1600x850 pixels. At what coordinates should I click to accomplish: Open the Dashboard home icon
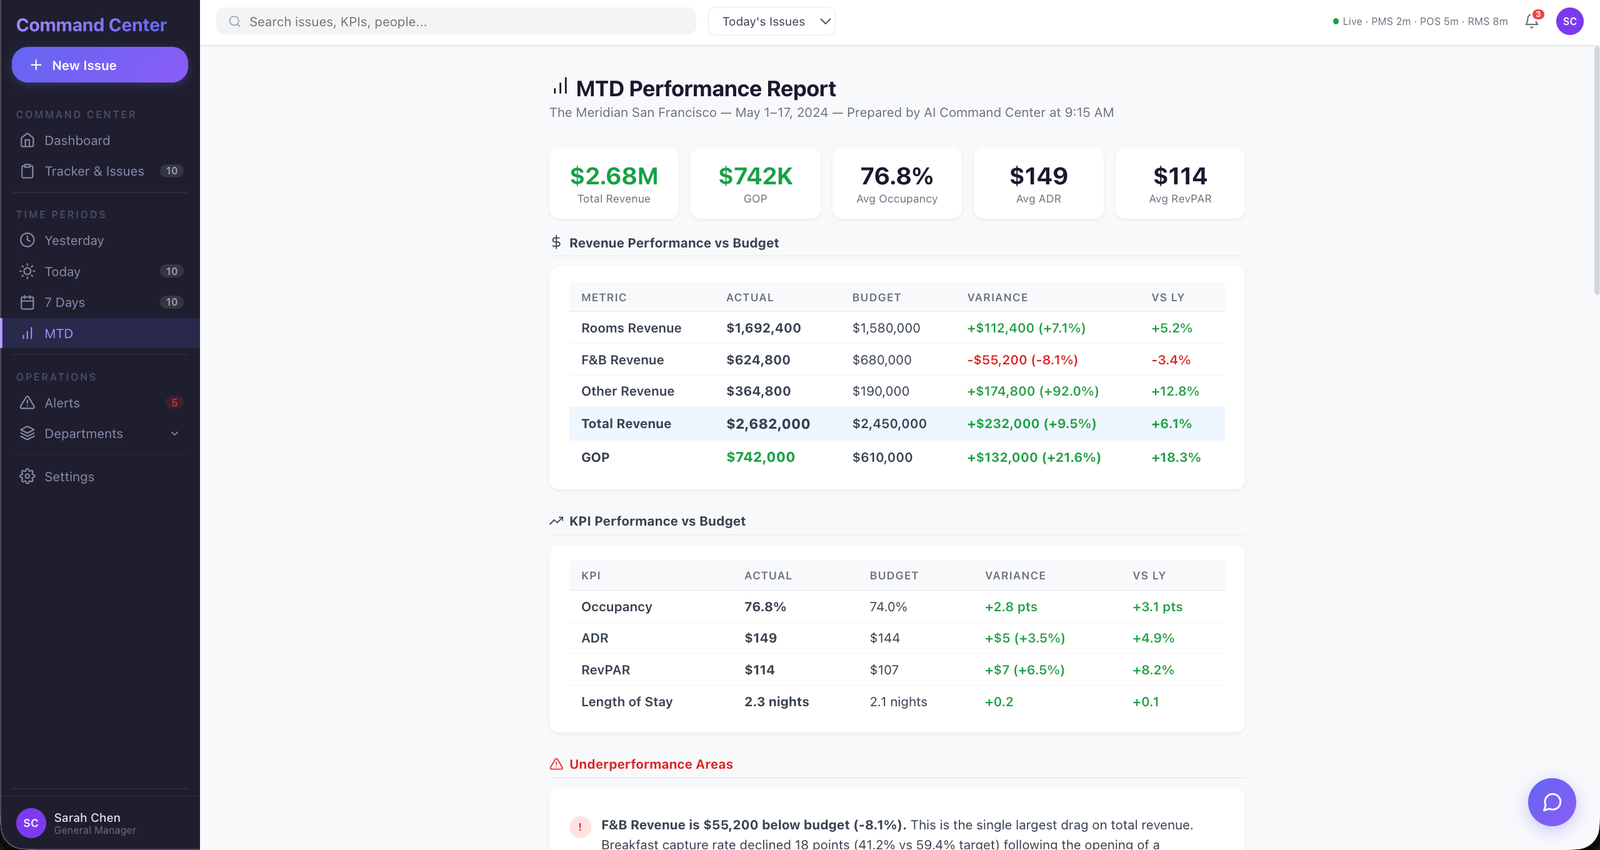pyautogui.click(x=27, y=141)
